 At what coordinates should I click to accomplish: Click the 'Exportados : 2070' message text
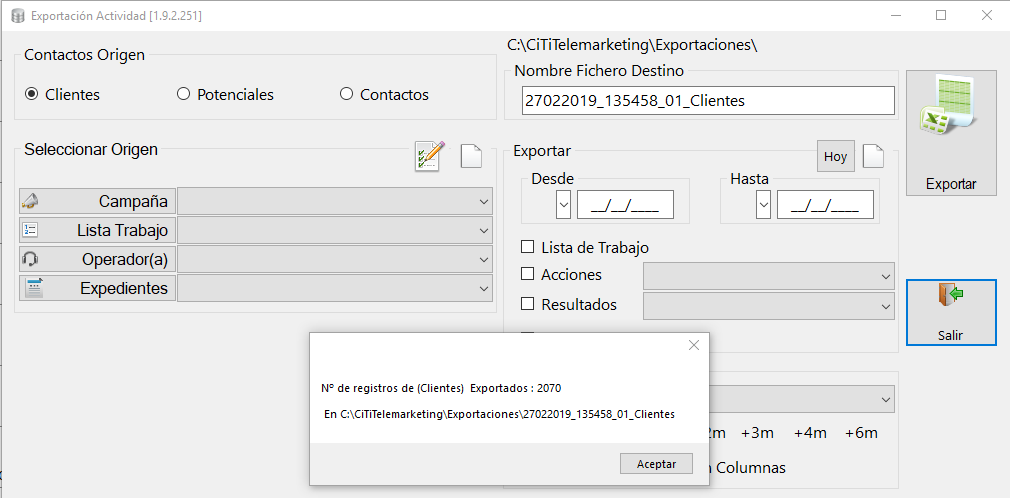pyautogui.click(x=516, y=388)
